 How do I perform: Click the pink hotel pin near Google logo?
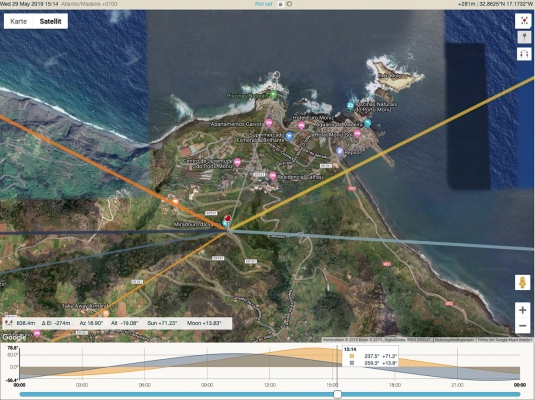point(37,333)
